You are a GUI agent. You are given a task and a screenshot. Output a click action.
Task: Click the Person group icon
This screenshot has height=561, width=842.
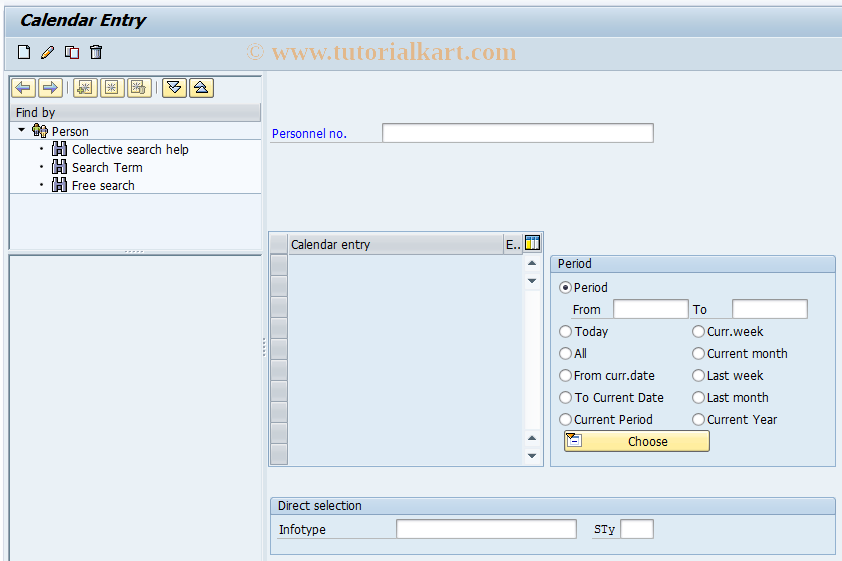(x=40, y=130)
